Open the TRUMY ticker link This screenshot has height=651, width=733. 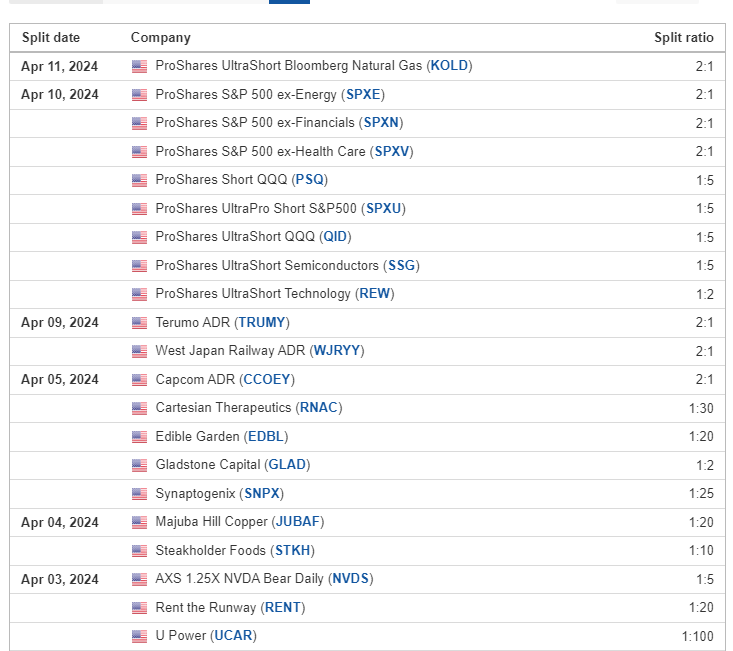[262, 322]
